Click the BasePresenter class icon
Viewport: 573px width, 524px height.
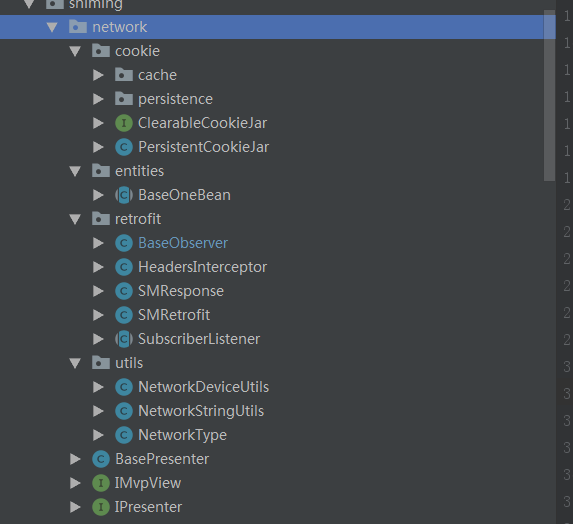[x=101, y=459]
